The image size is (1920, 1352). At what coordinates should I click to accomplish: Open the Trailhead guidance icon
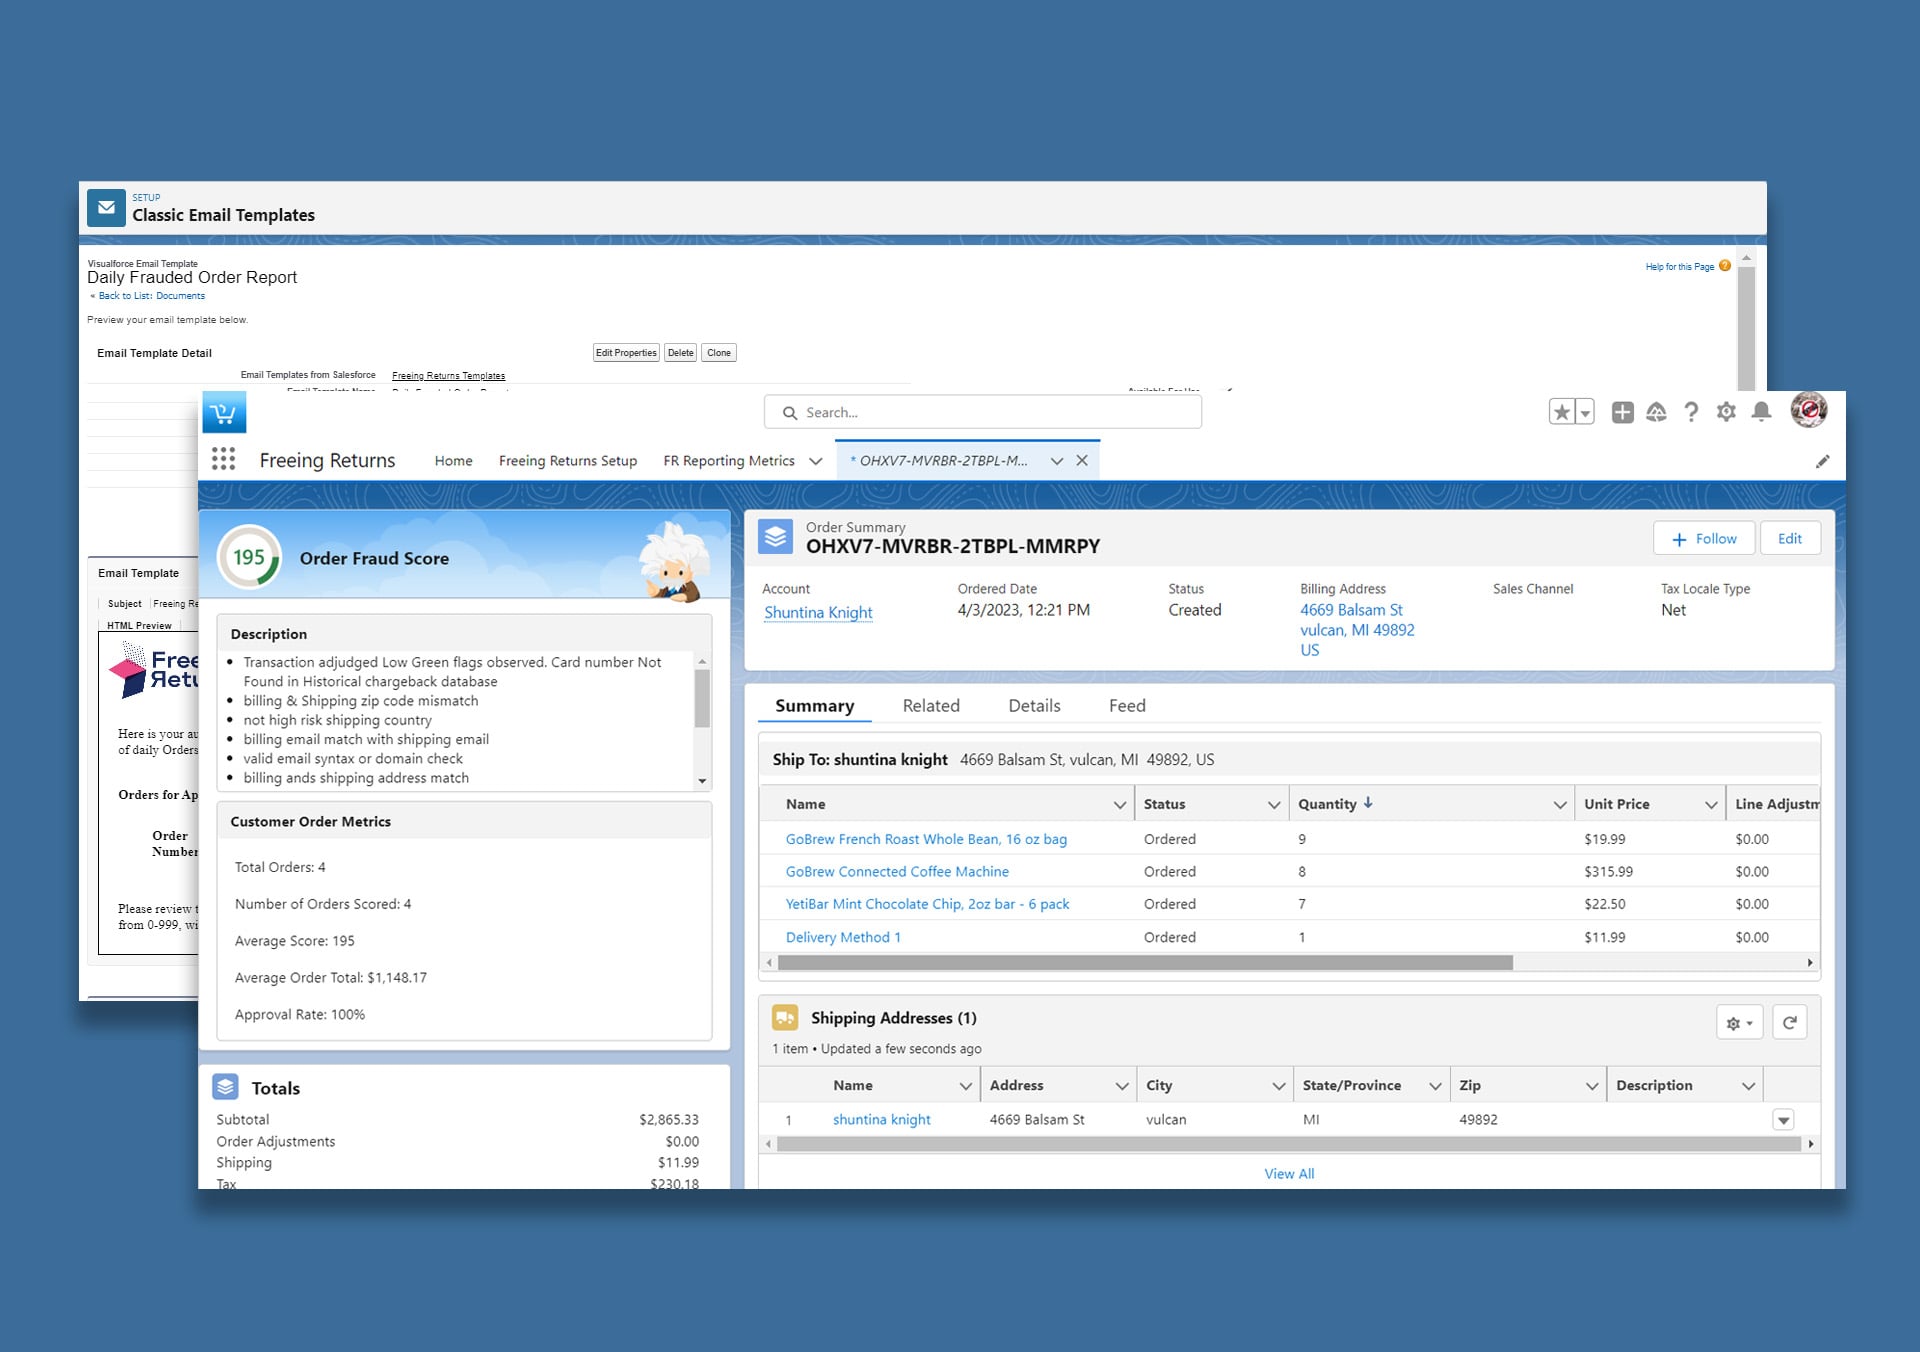[1656, 412]
